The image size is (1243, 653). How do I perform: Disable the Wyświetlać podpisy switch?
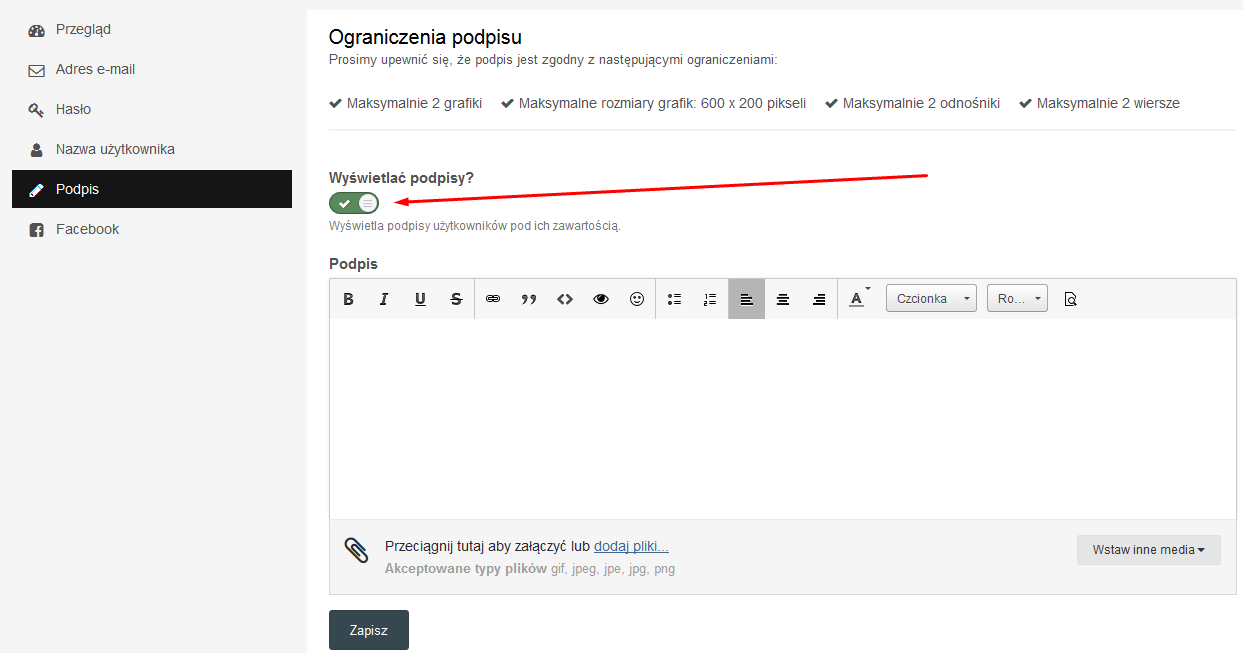[x=354, y=203]
